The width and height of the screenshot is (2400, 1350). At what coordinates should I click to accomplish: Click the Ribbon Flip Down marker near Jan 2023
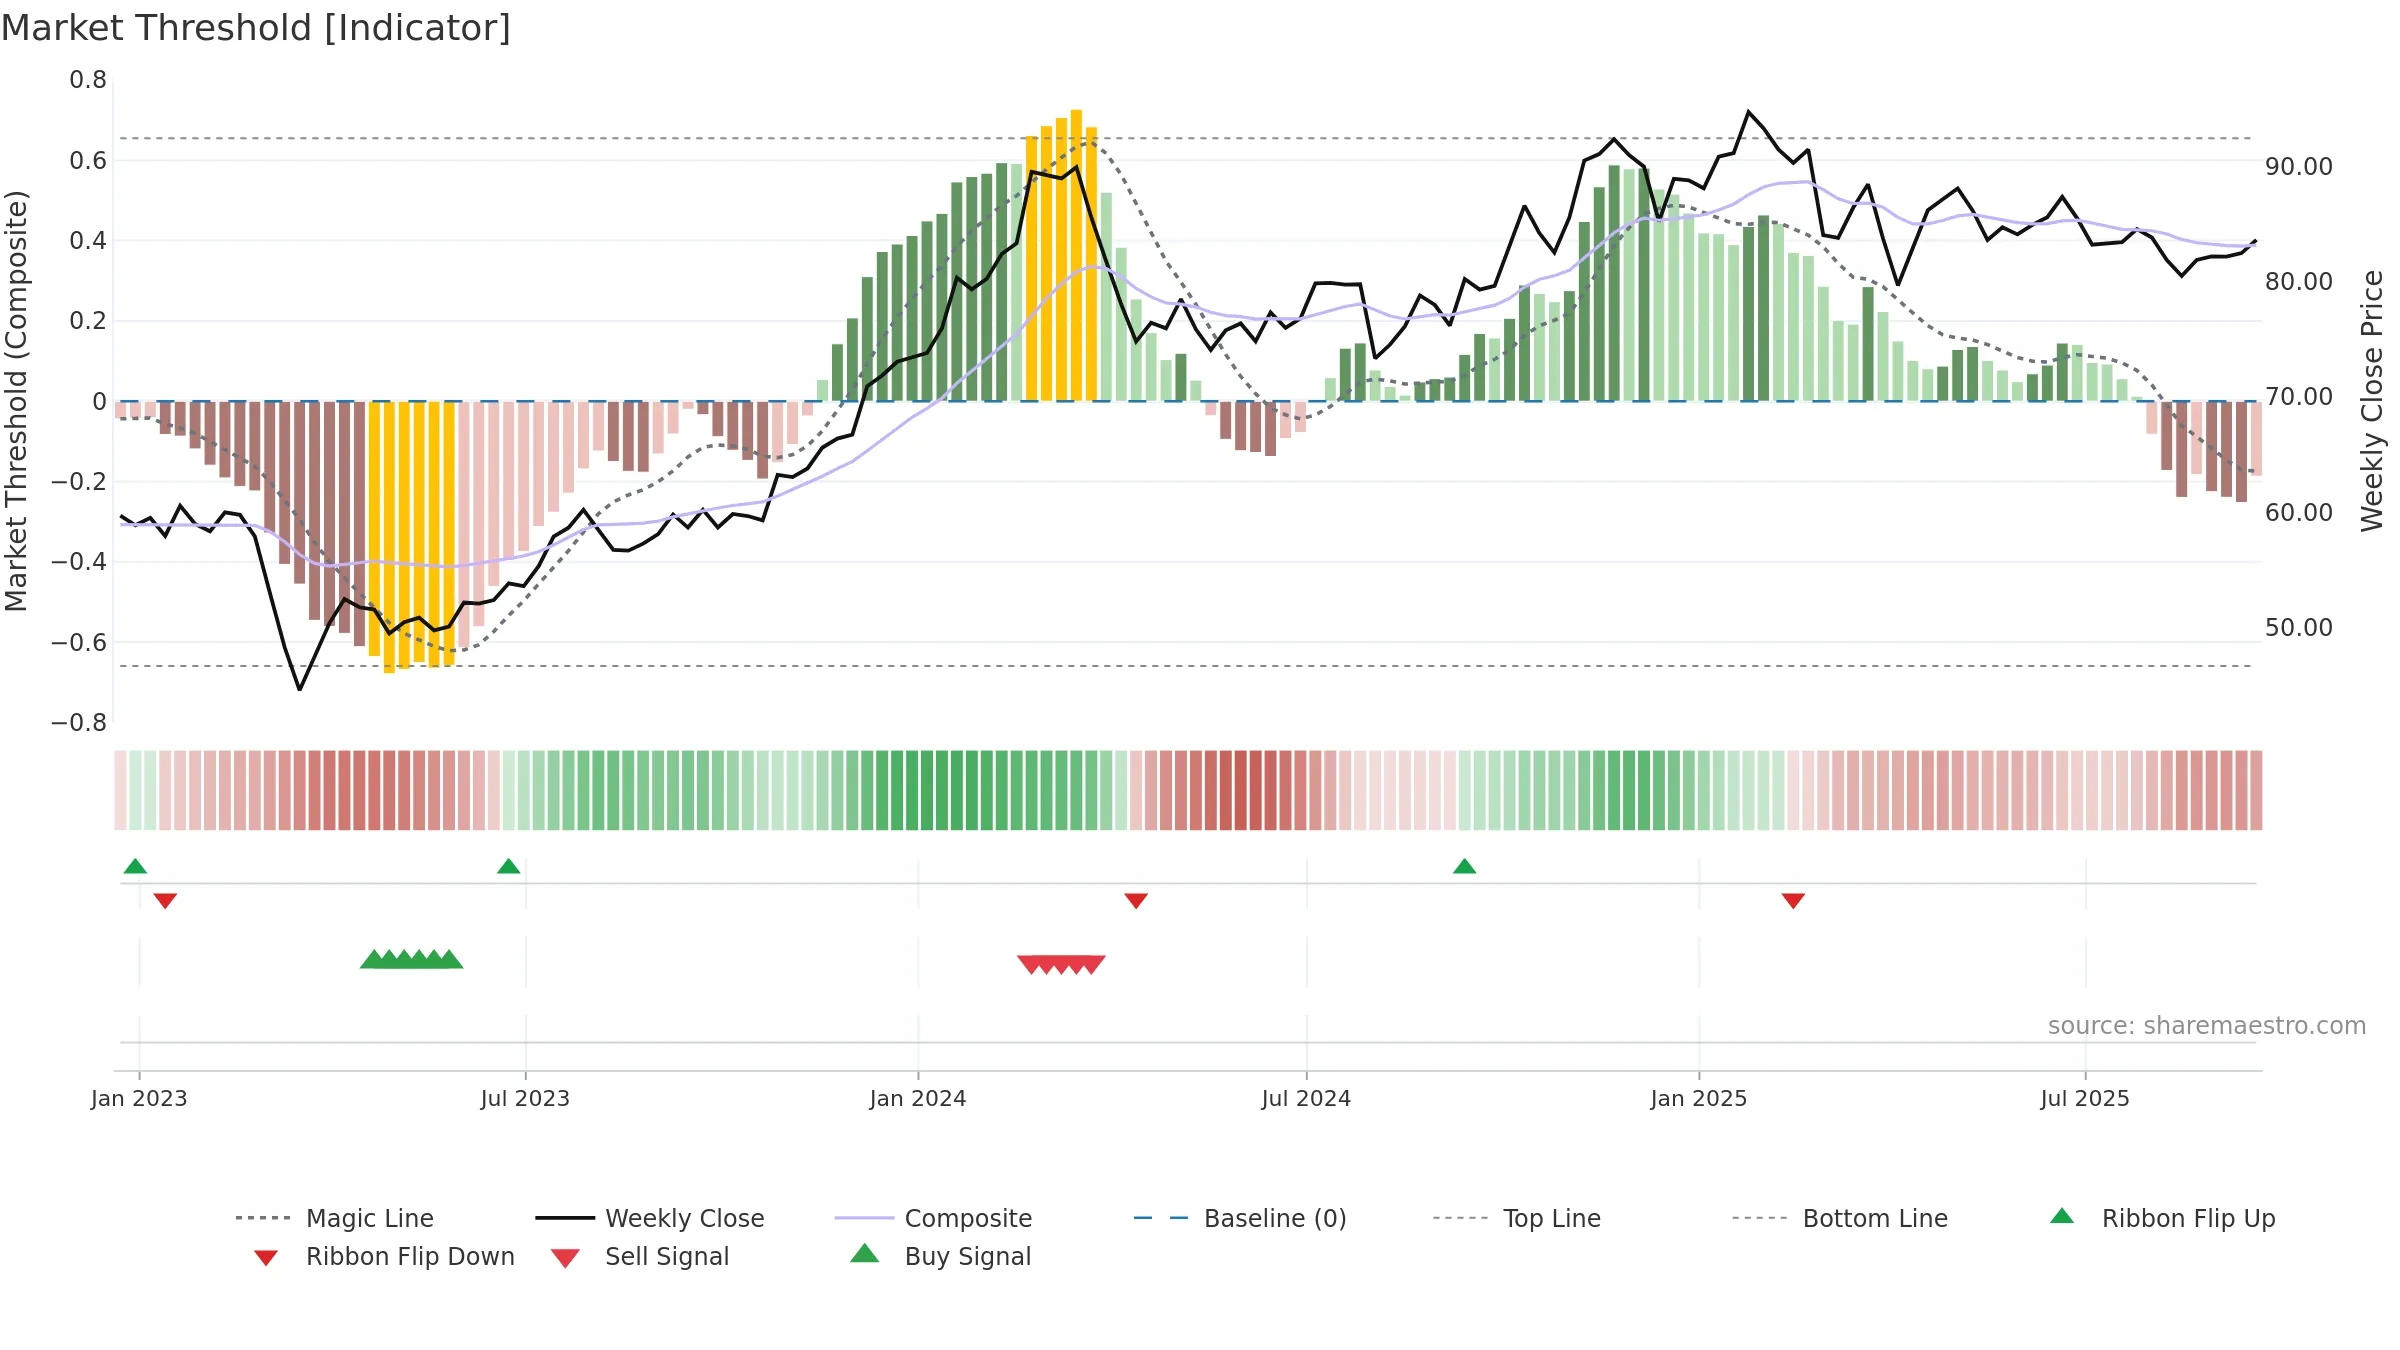coord(165,901)
